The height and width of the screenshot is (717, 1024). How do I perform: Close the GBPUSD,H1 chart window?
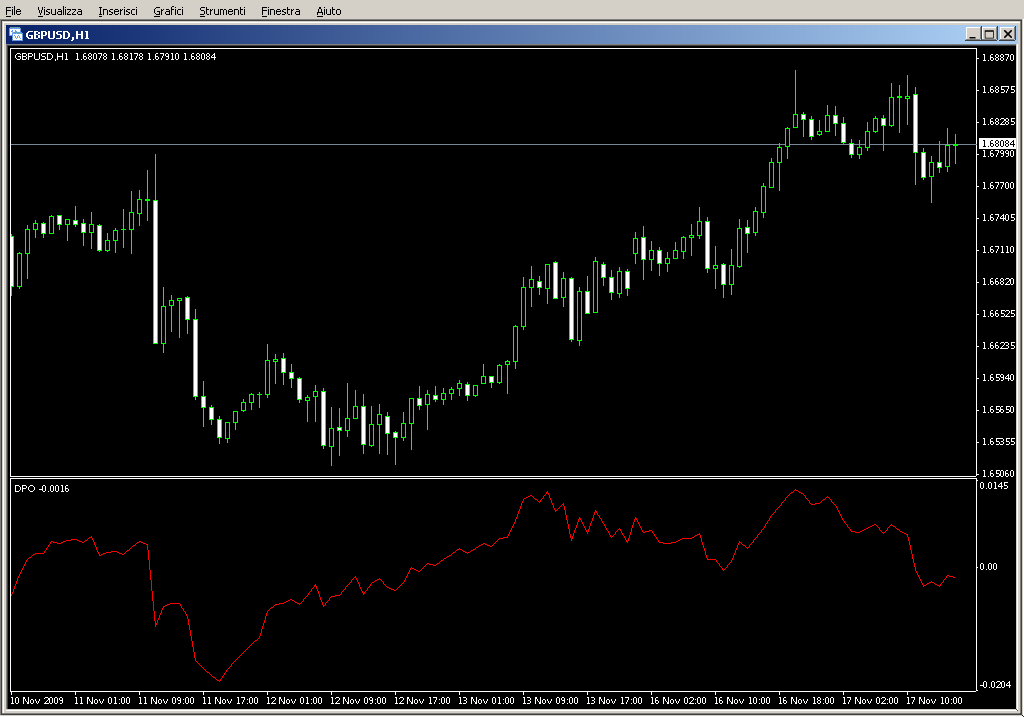point(1008,34)
